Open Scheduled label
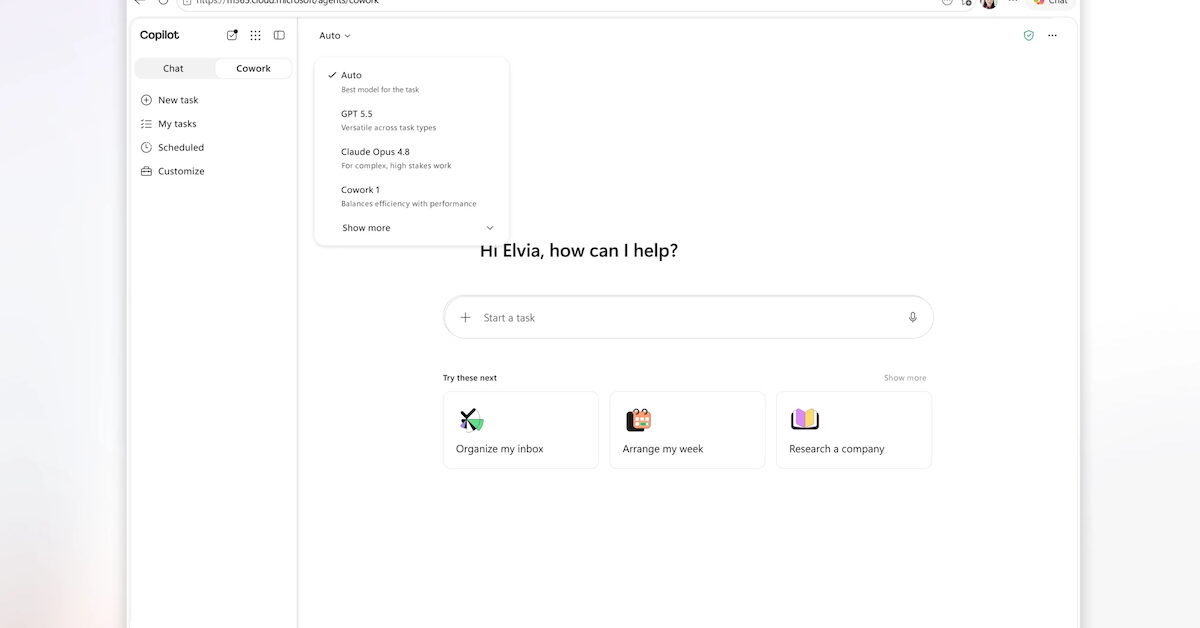1200x628 pixels. click(181, 147)
